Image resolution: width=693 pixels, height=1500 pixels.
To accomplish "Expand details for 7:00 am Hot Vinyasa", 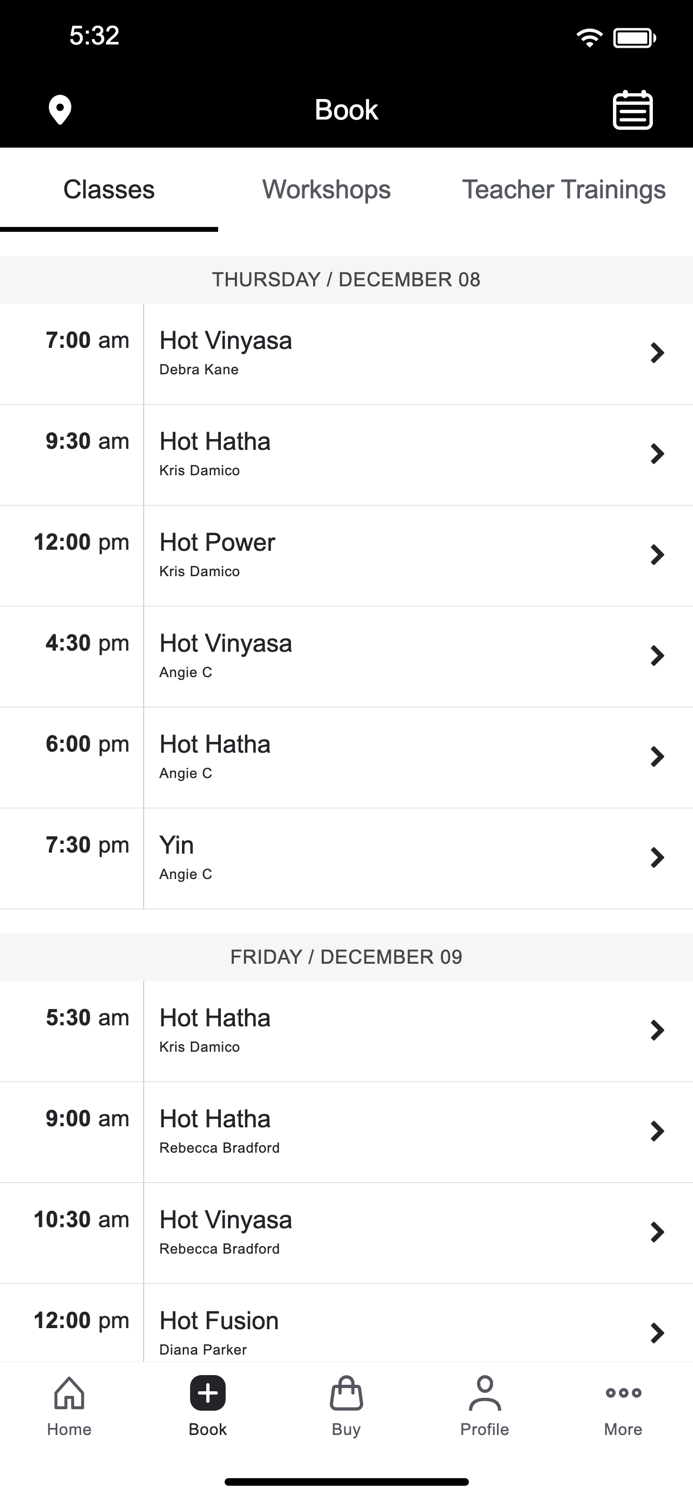I will 346,352.
